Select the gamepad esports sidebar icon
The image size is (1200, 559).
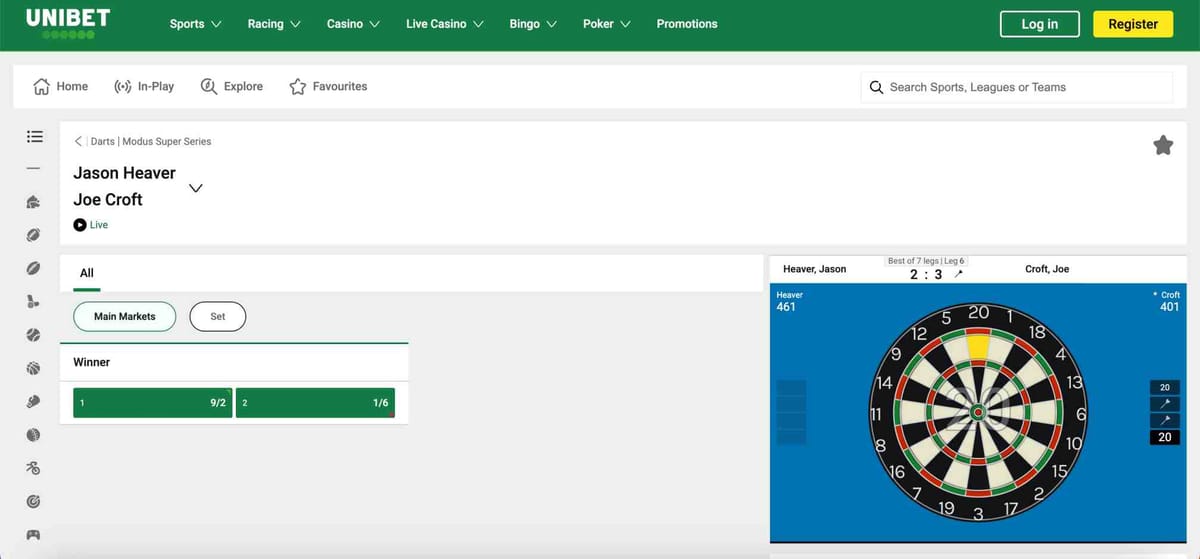point(34,534)
